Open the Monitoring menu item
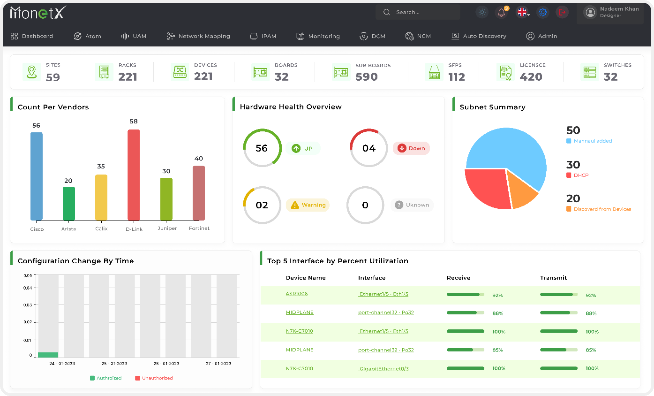654x396 pixels. [318, 36]
